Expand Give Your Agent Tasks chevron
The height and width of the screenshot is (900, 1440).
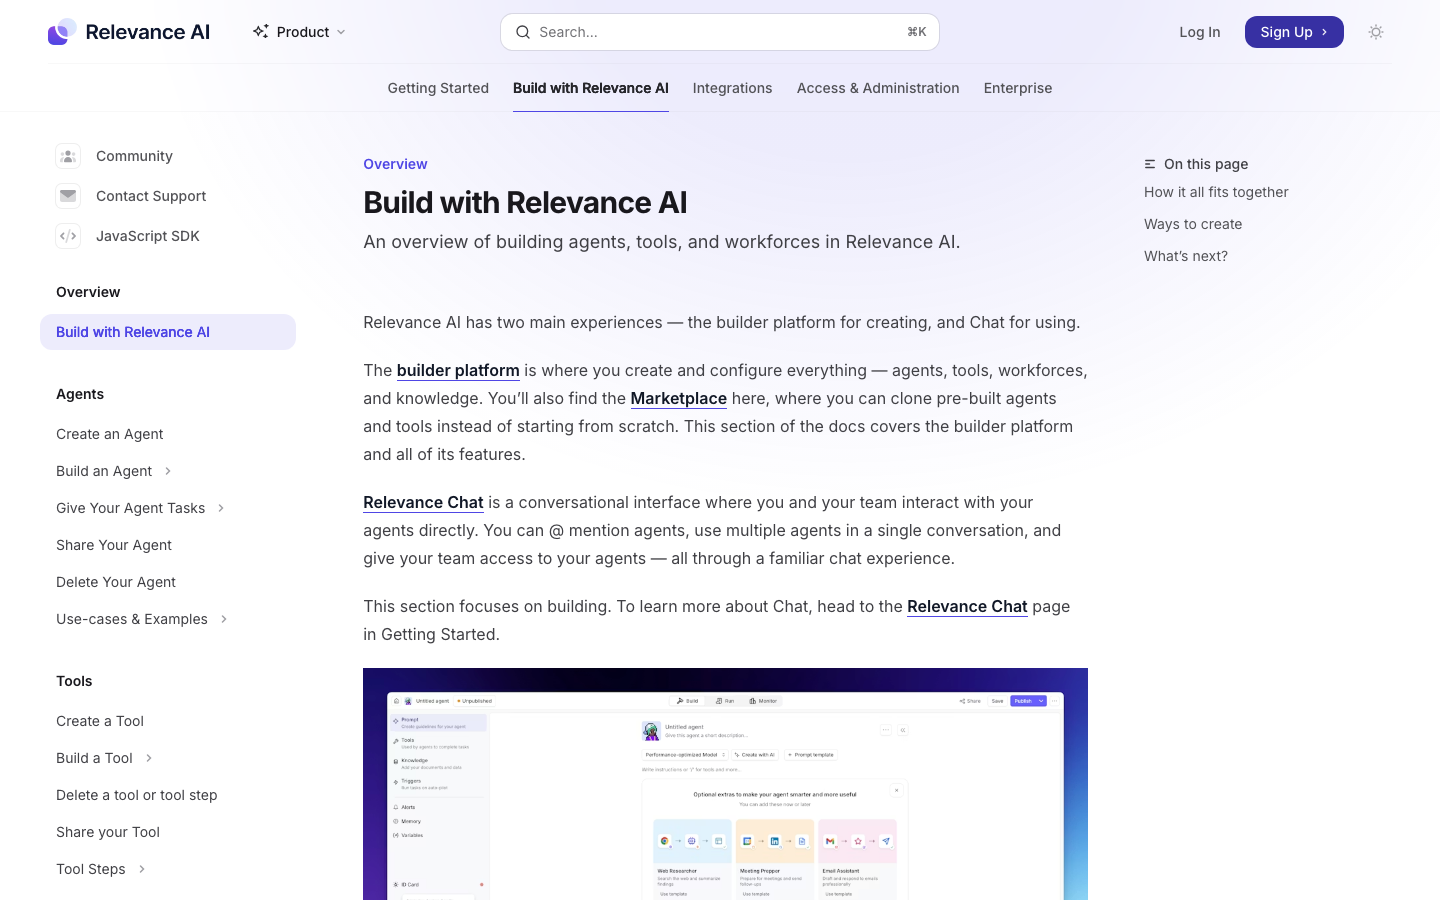(x=221, y=508)
